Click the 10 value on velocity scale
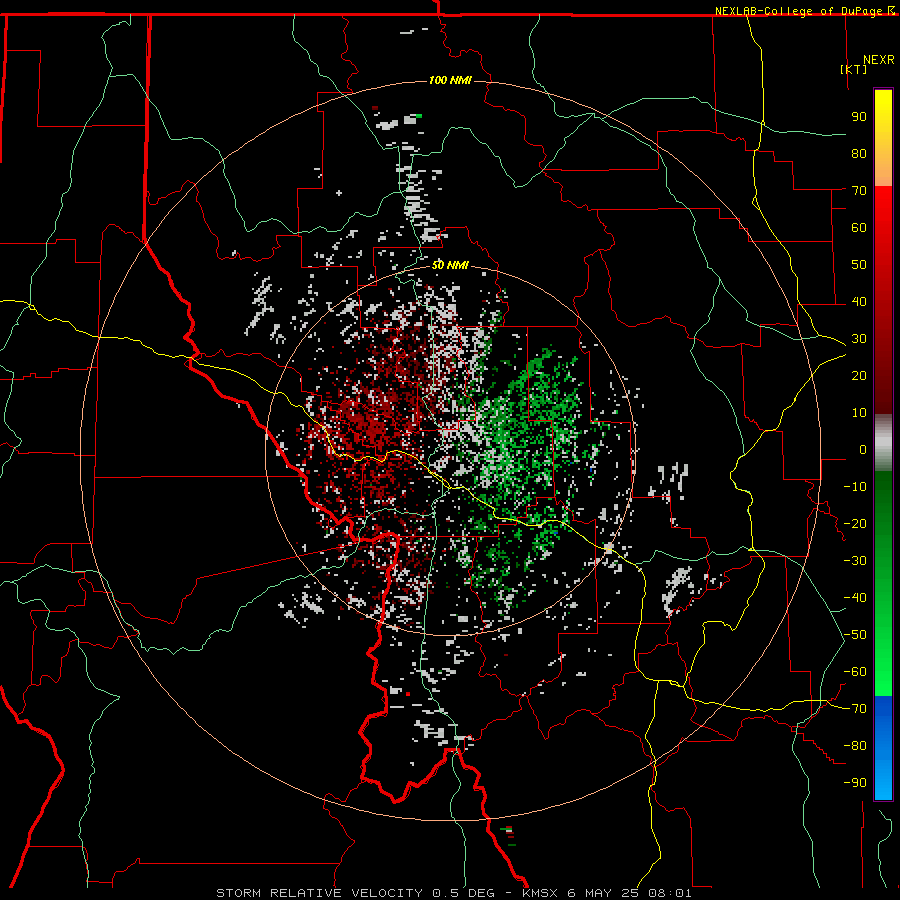Viewport: 900px width, 900px height. point(859,413)
